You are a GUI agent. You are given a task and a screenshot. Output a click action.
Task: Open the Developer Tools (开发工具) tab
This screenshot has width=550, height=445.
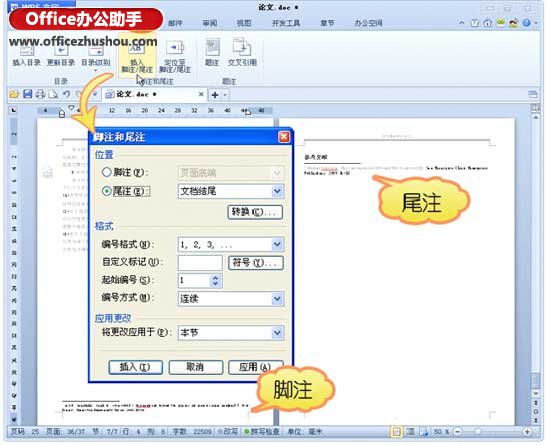coord(286,23)
